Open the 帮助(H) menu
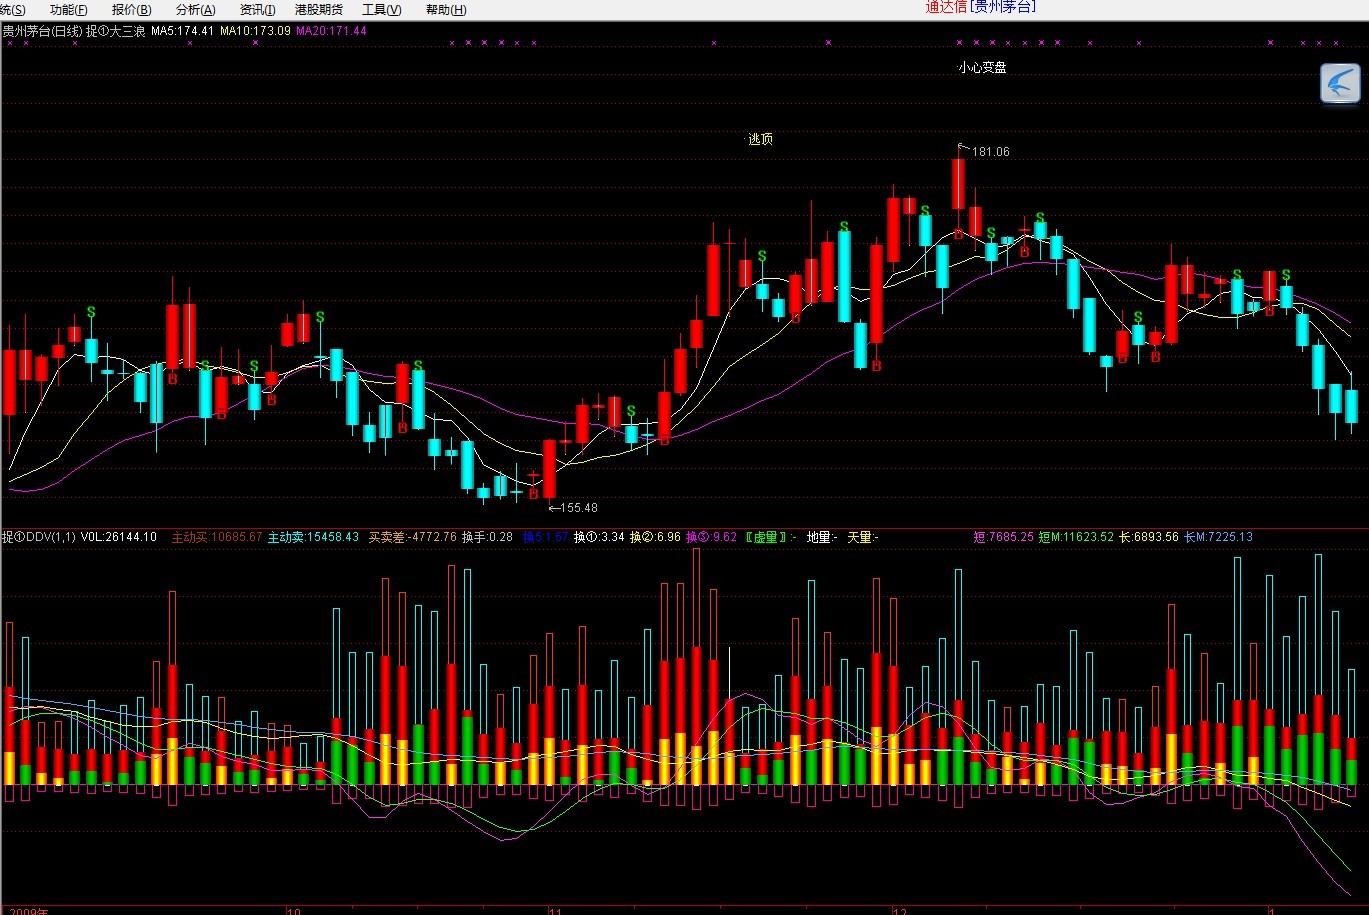 click(x=446, y=10)
